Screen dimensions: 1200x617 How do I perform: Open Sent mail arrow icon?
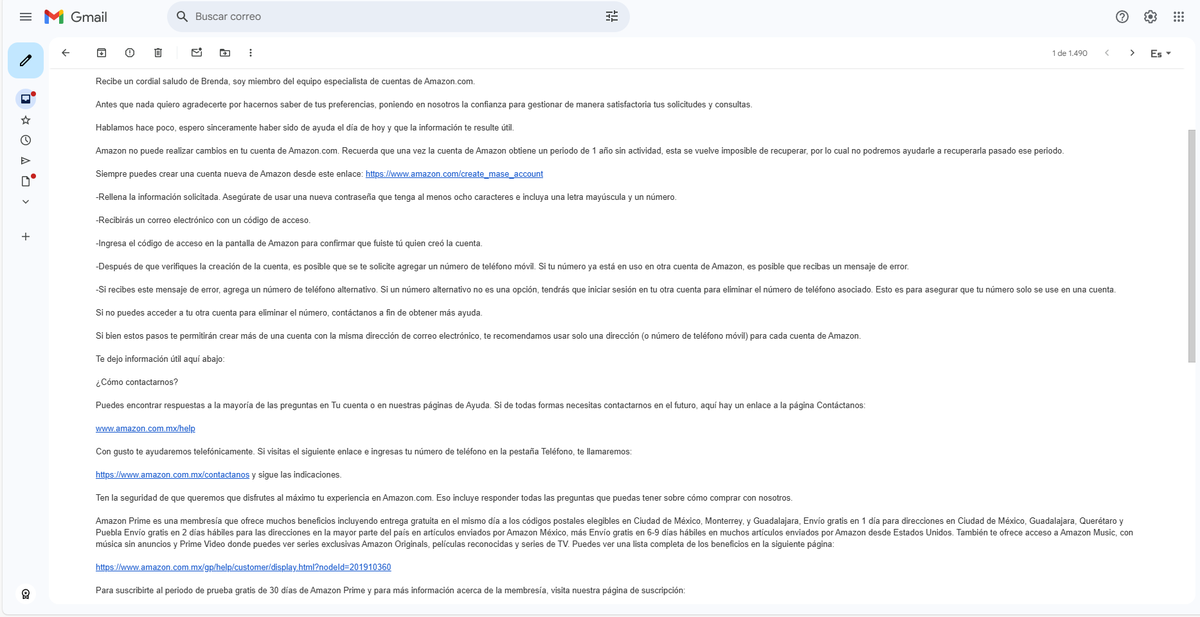[25, 160]
